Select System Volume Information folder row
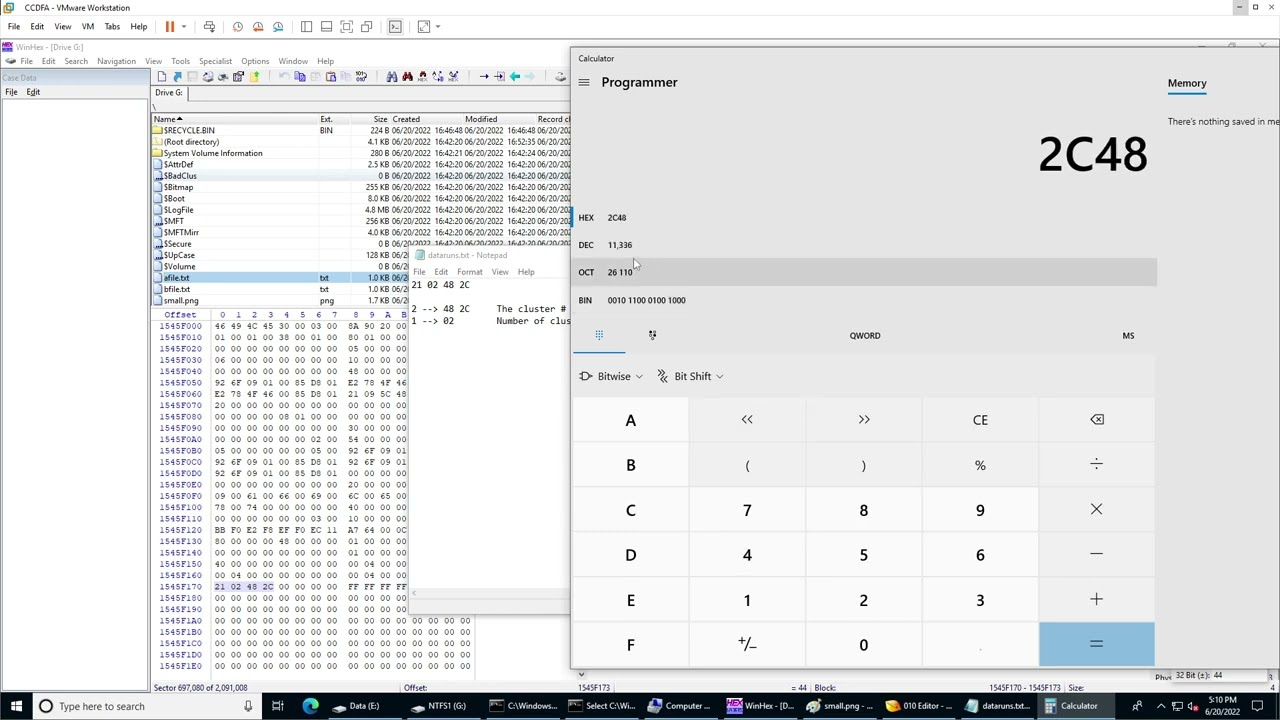This screenshot has width=1280, height=720. (361, 153)
